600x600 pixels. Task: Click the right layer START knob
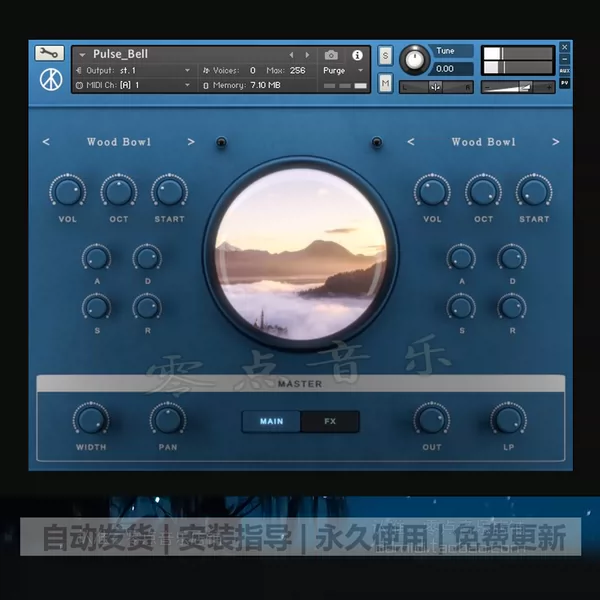[x=534, y=191]
